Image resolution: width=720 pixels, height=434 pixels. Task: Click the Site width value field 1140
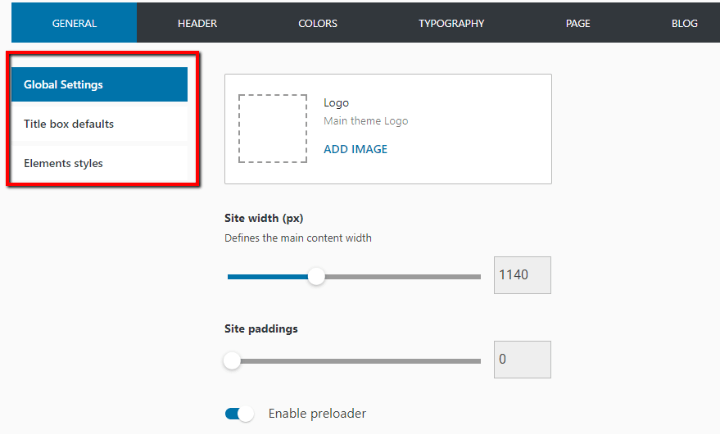coord(523,275)
